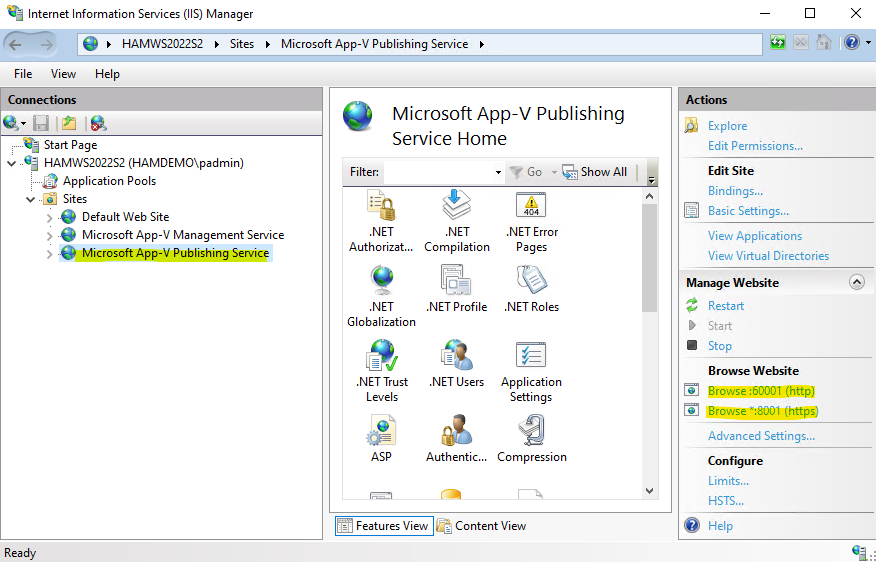
Task: Open the .NET Authorization feature icon
Action: click(382, 206)
